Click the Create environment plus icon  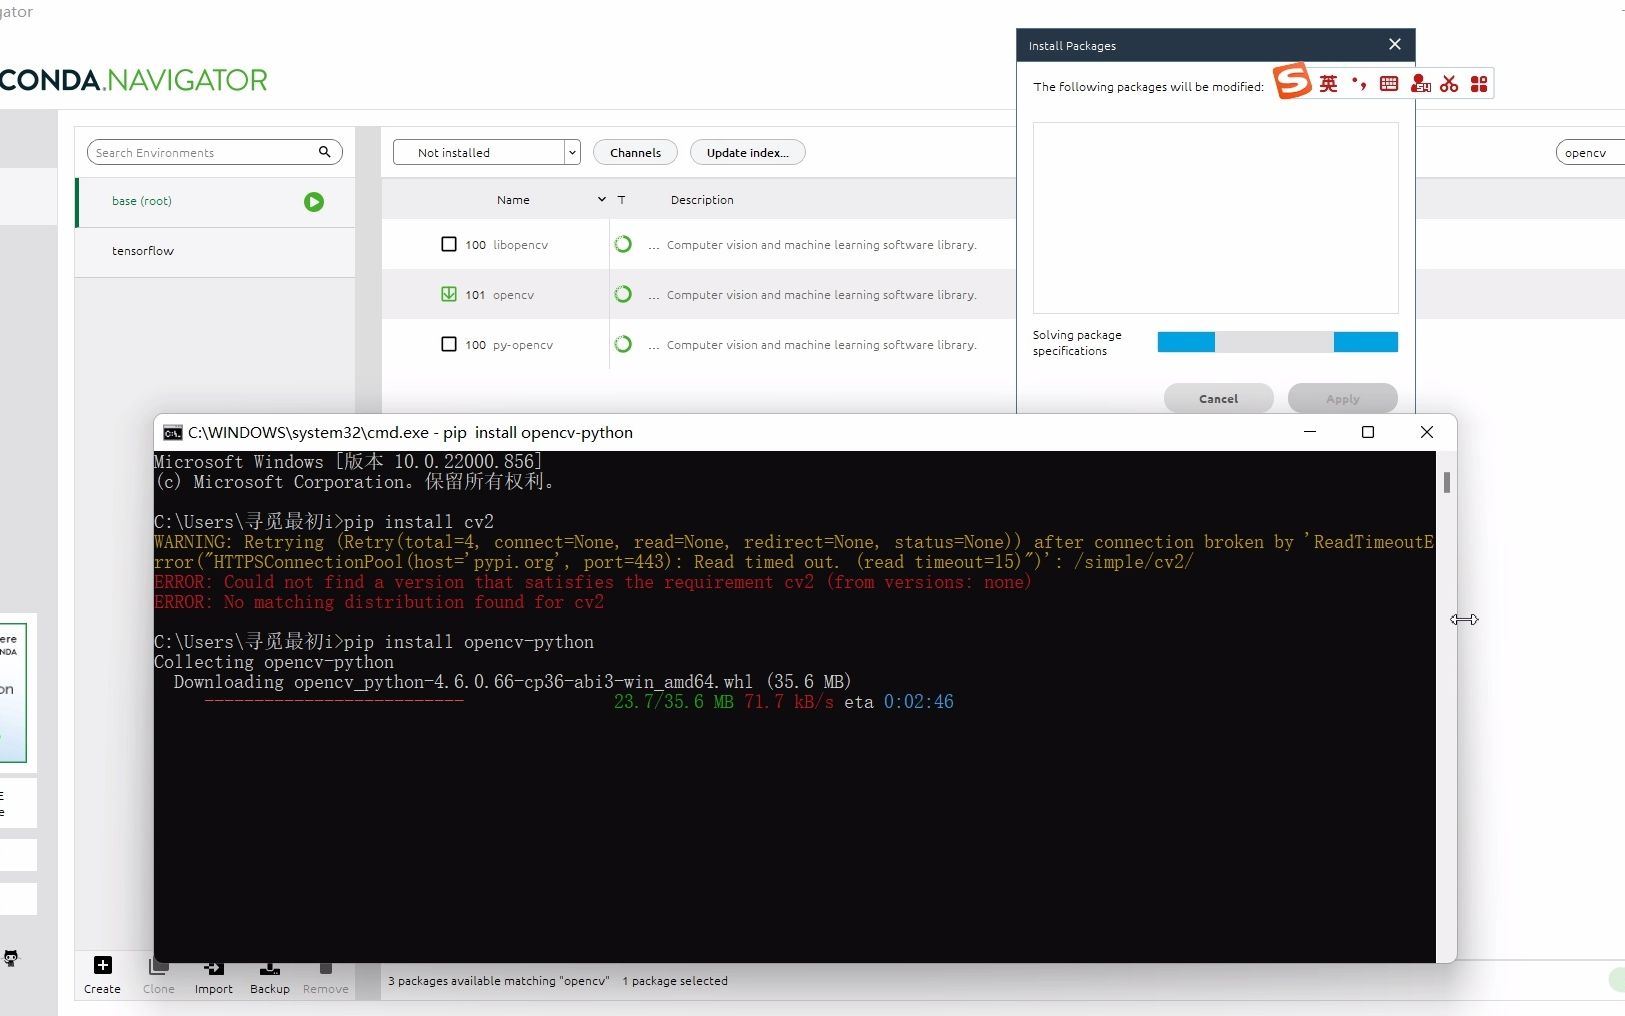pyautogui.click(x=101, y=965)
